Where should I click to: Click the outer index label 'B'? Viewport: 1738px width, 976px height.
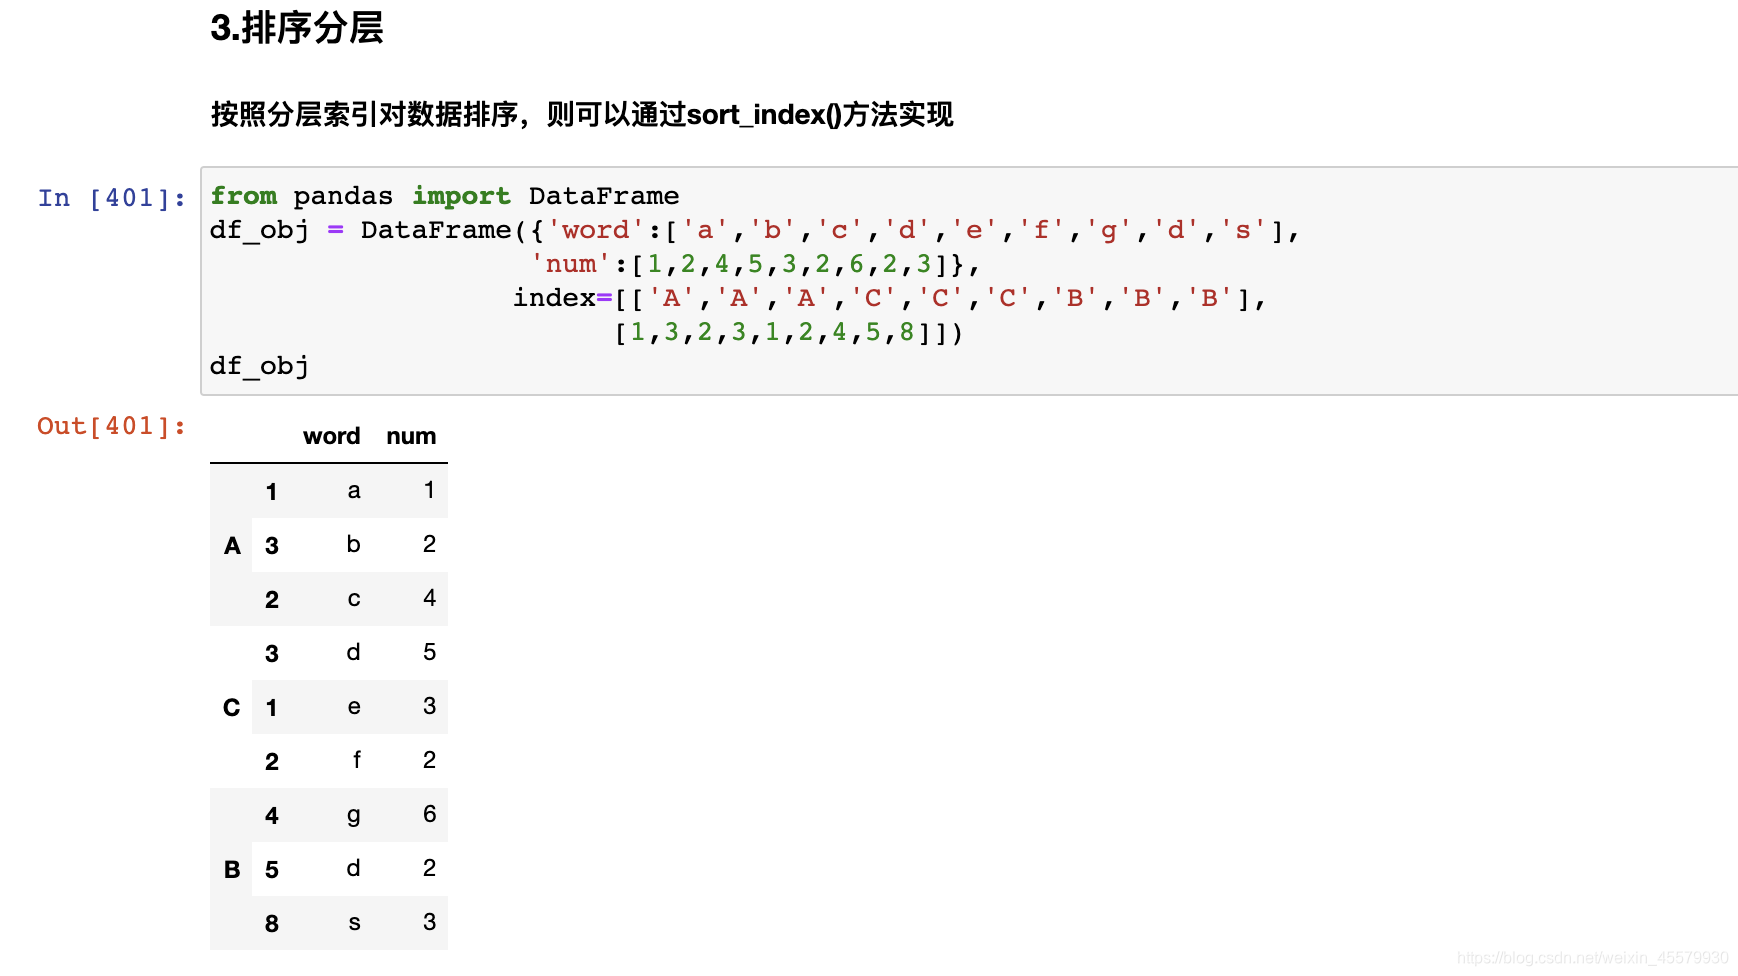coord(232,869)
